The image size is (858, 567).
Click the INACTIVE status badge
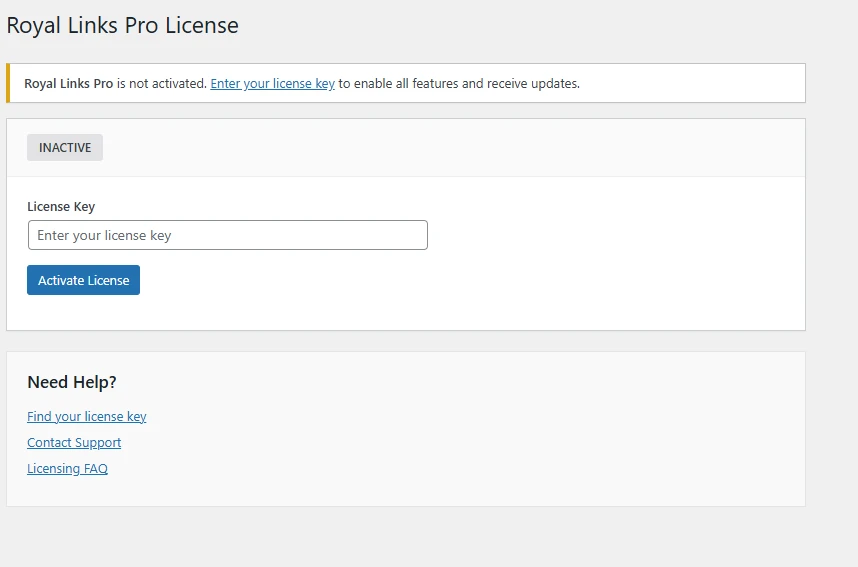pos(65,148)
